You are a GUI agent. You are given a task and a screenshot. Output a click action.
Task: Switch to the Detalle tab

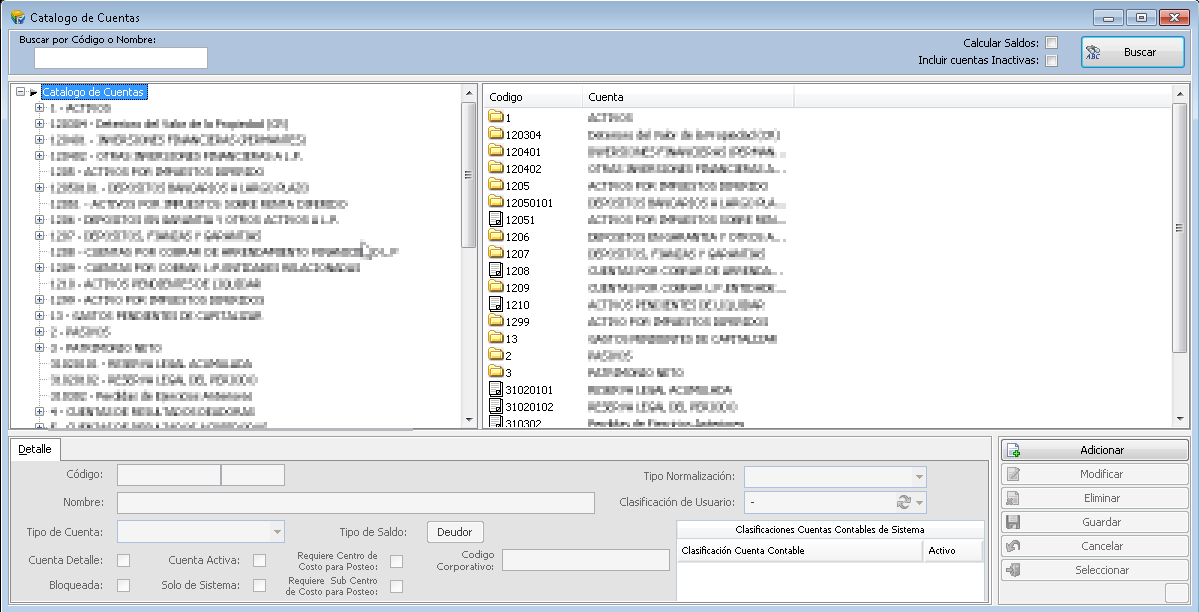pos(35,449)
